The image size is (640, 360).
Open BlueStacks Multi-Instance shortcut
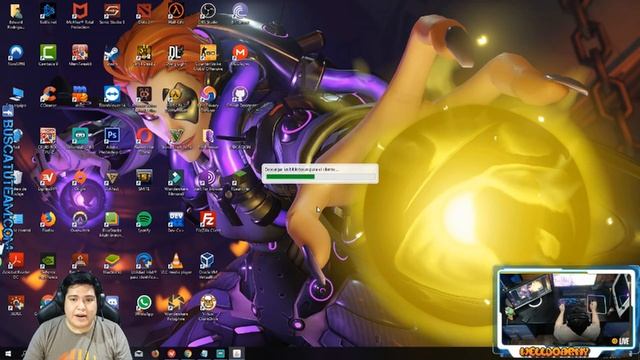click(112, 224)
